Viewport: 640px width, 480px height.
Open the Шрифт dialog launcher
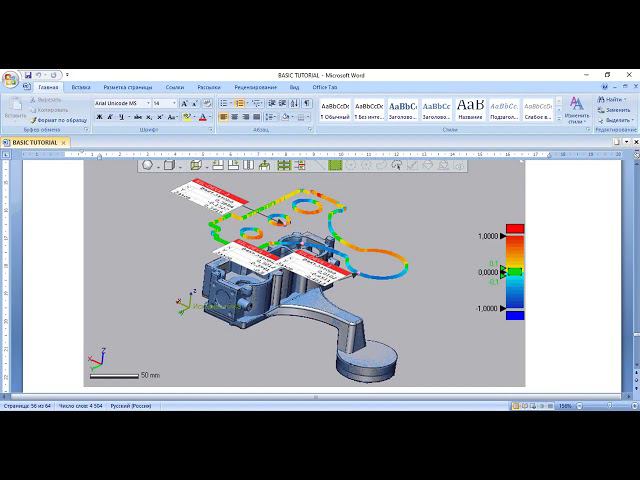pos(211,130)
